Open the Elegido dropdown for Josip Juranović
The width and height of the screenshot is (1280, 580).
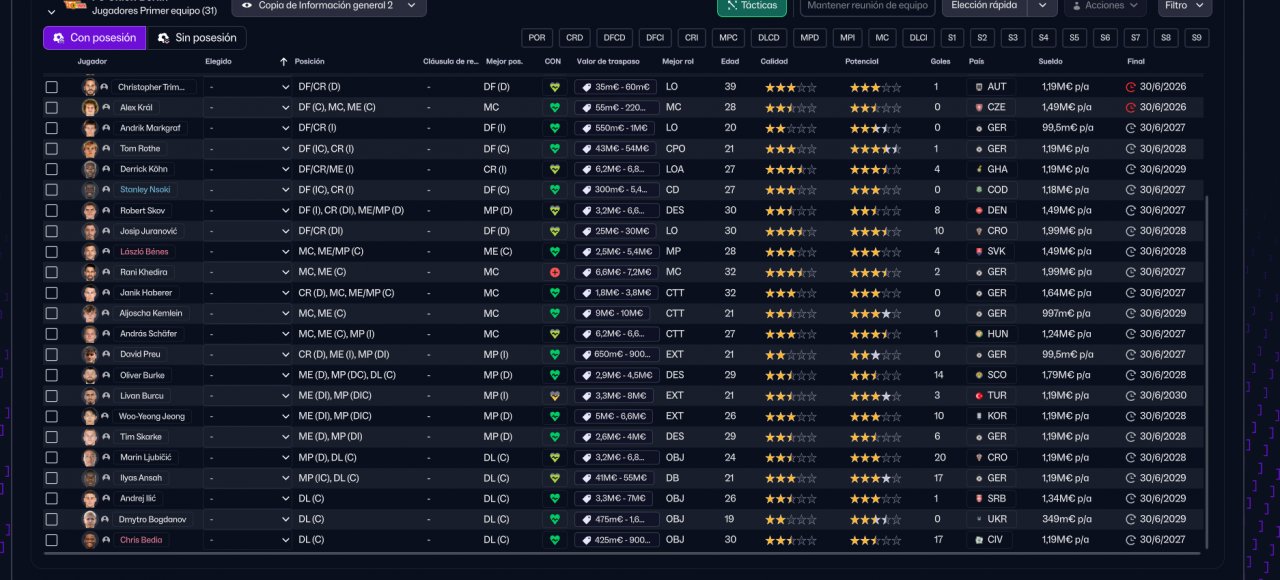click(x=248, y=231)
